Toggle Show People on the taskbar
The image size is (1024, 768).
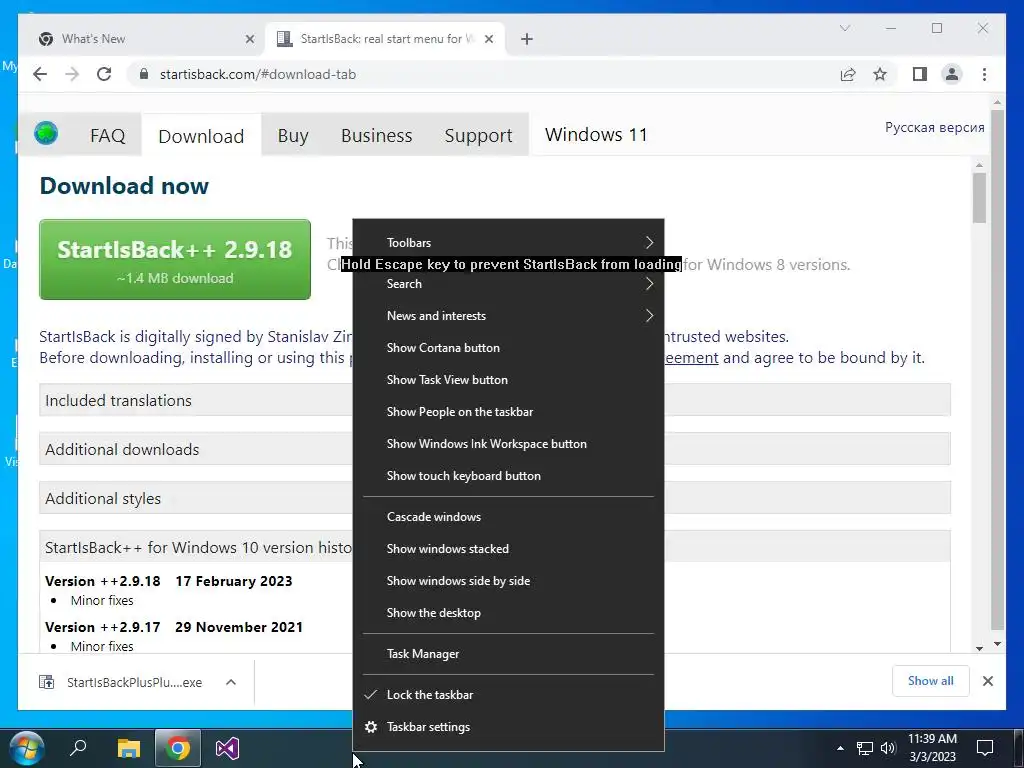tap(508, 412)
